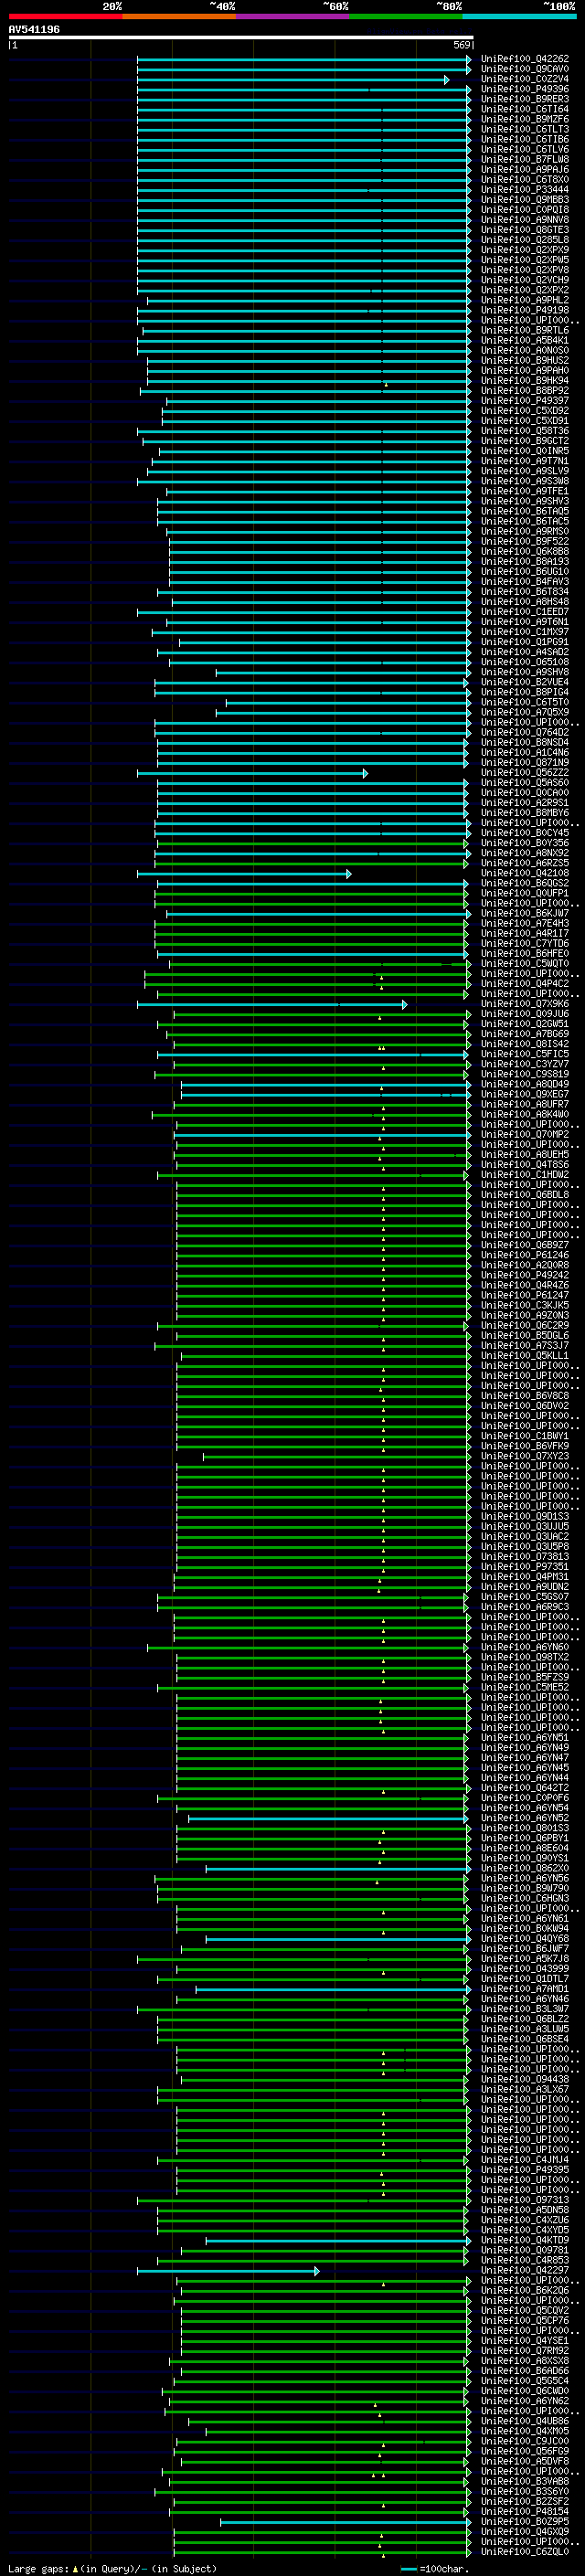The height and width of the screenshot is (2576, 585).
Task: Click label UniRef100_Q42297
Action: pyautogui.click(x=524, y=2270)
